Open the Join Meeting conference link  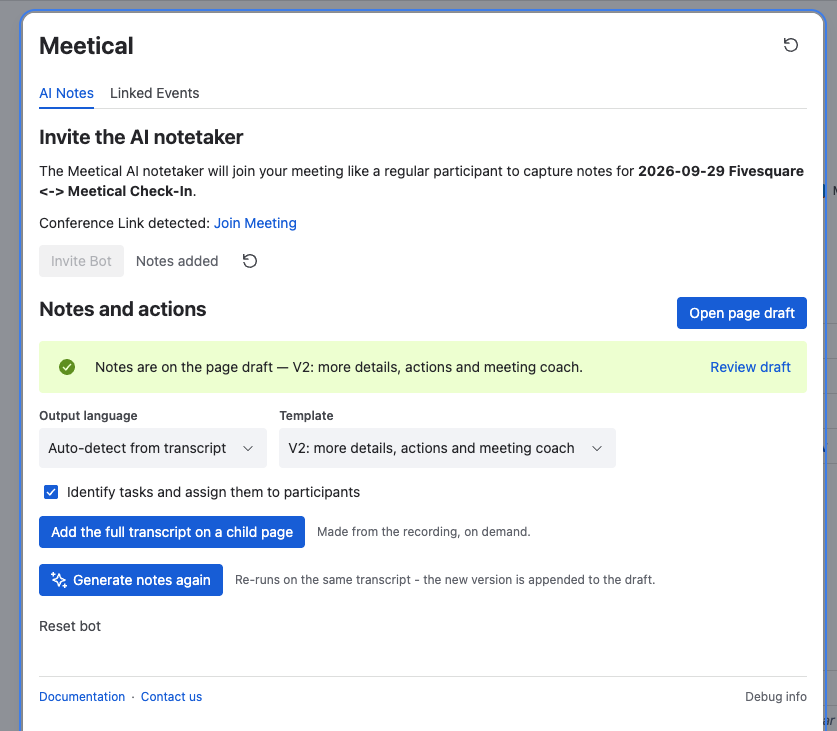click(255, 223)
